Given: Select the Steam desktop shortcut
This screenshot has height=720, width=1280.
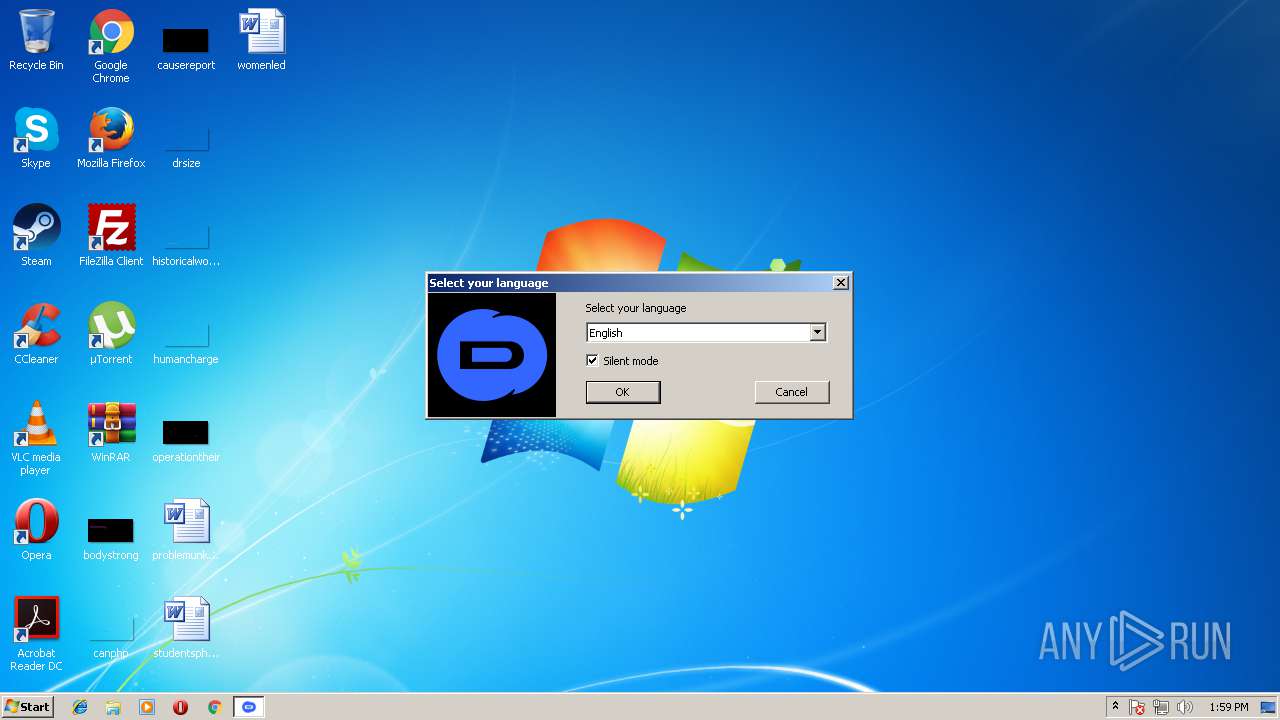Looking at the screenshot, I should 36,236.
